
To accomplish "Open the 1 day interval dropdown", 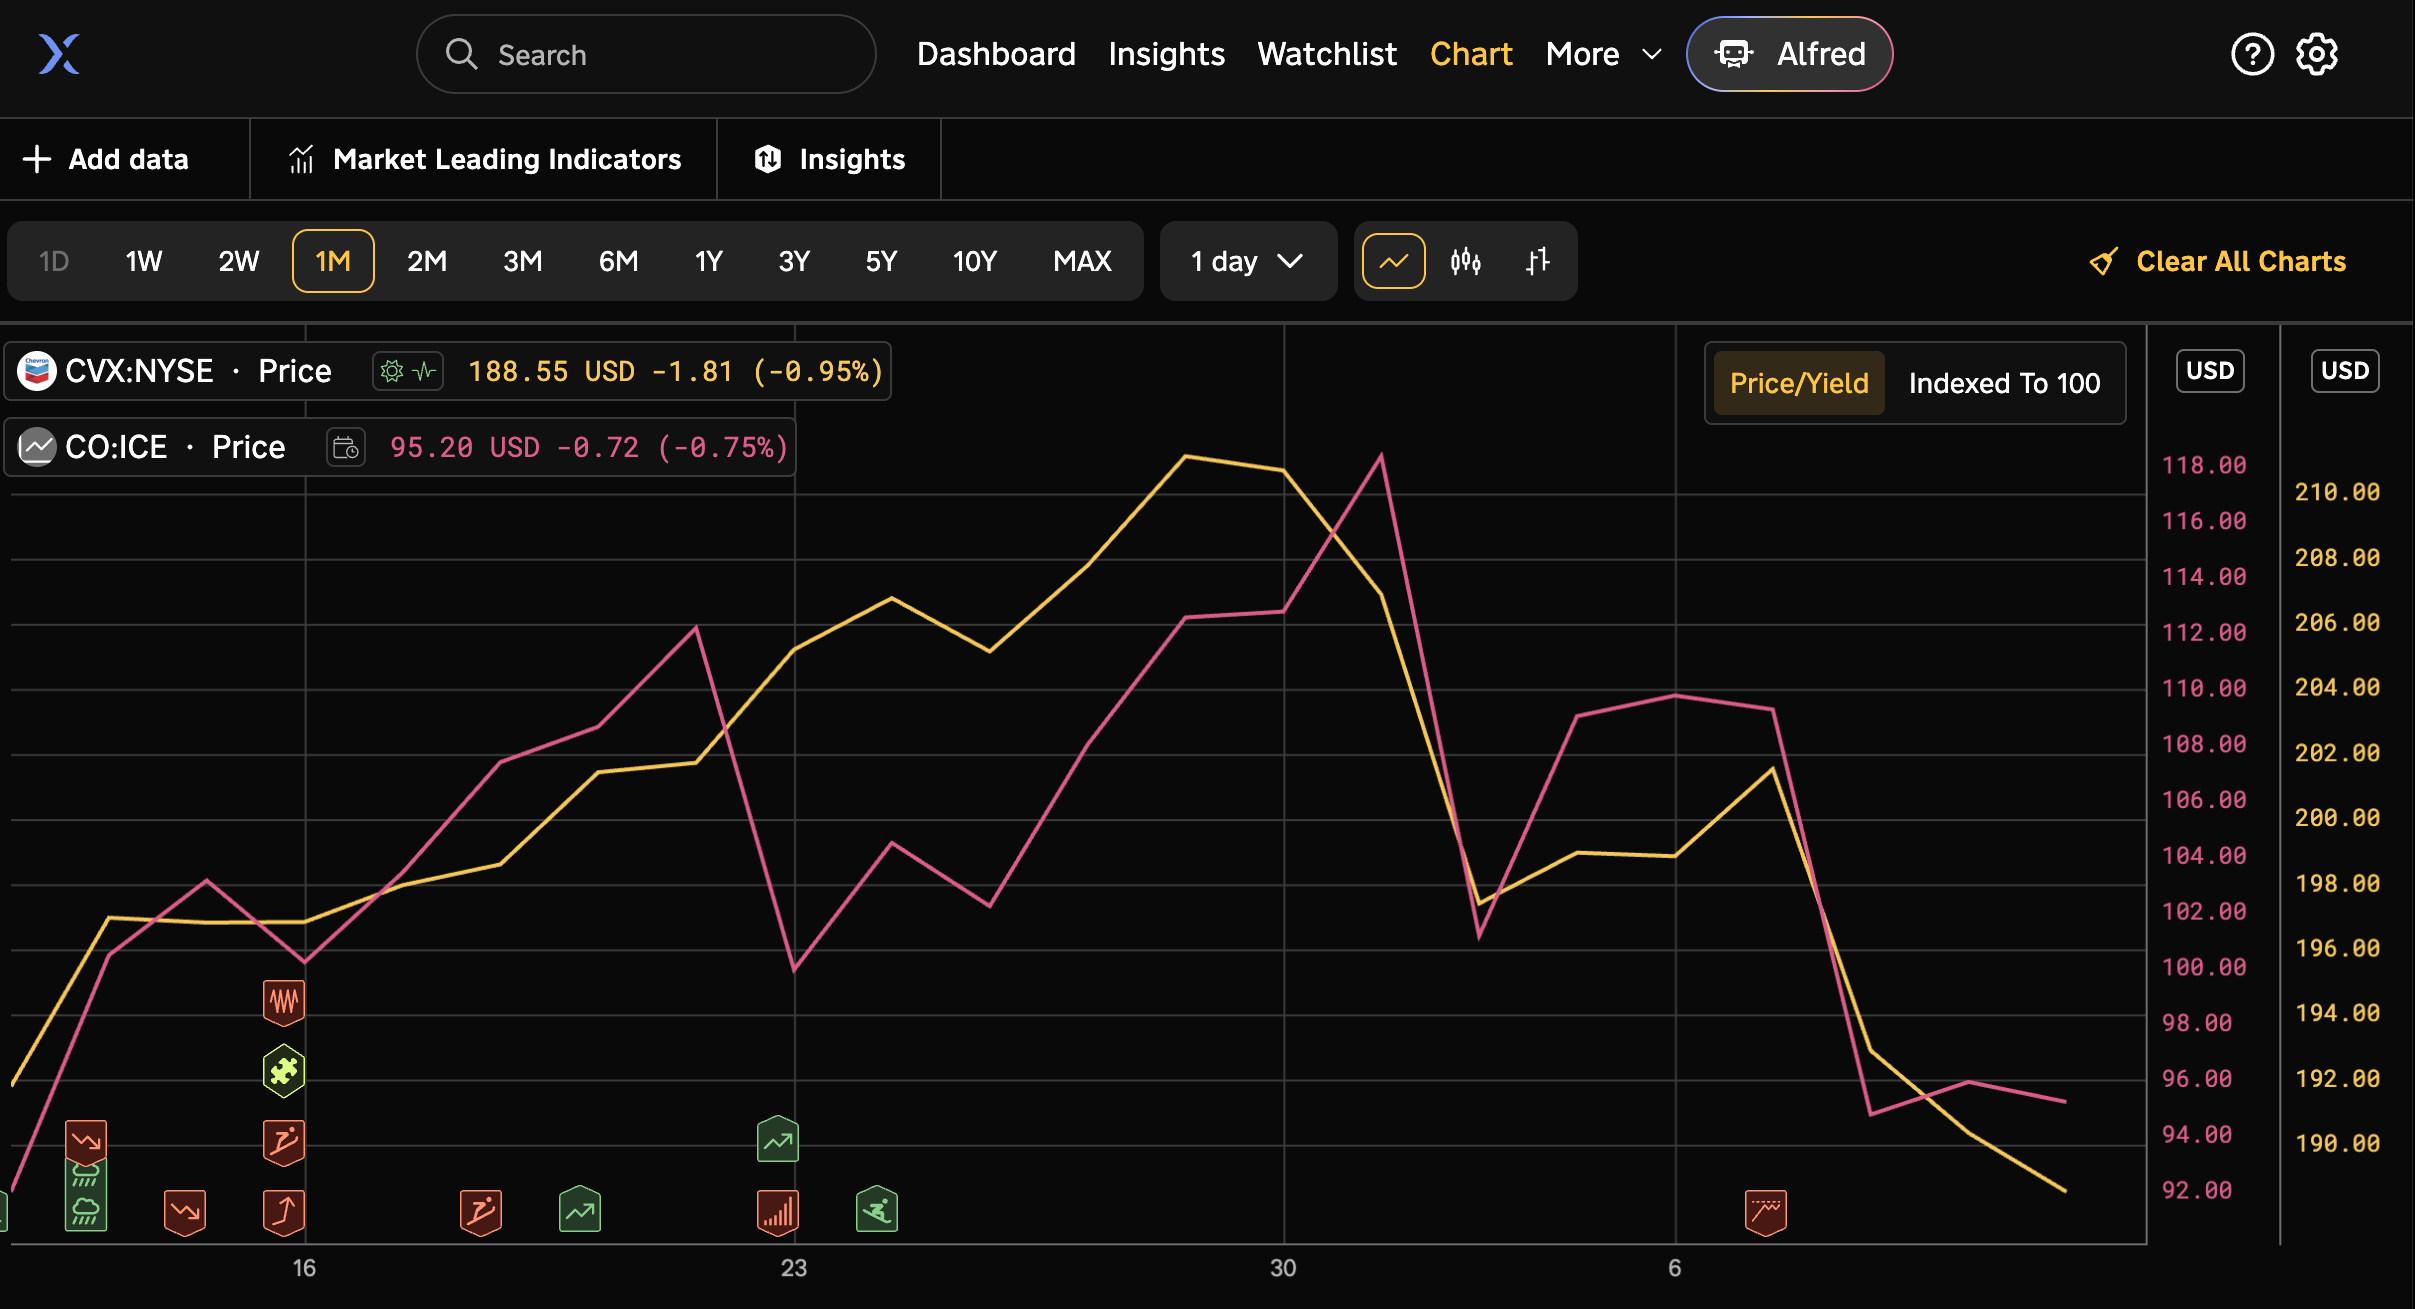I will (1248, 261).
